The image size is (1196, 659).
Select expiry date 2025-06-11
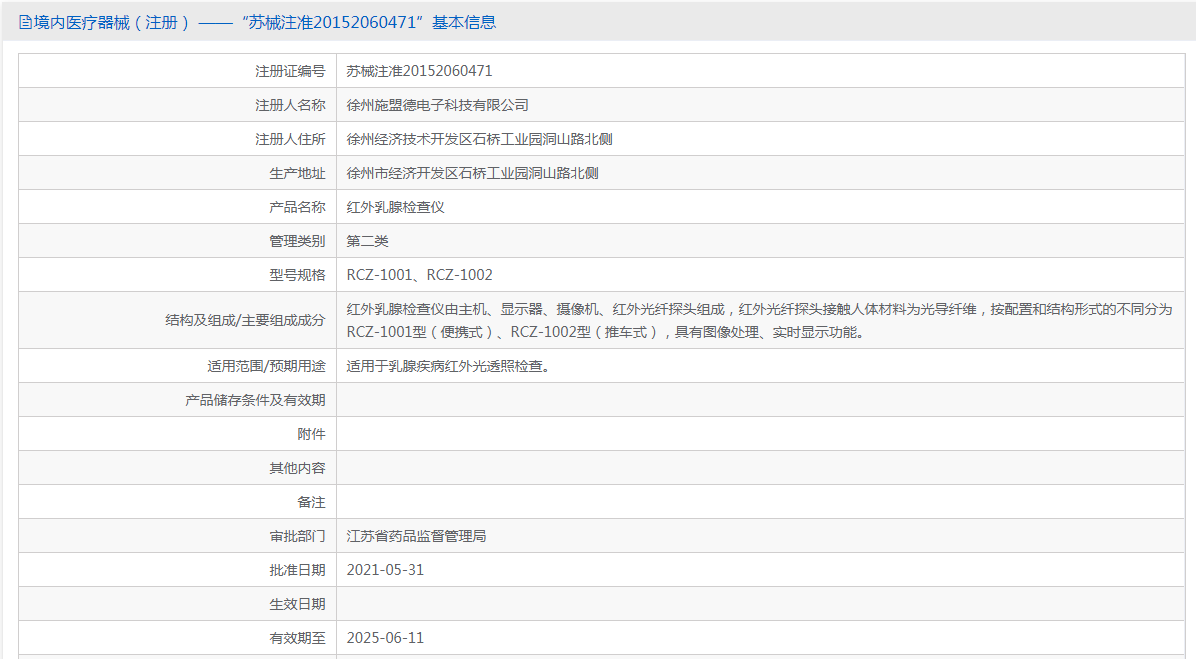[x=385, y=638]
